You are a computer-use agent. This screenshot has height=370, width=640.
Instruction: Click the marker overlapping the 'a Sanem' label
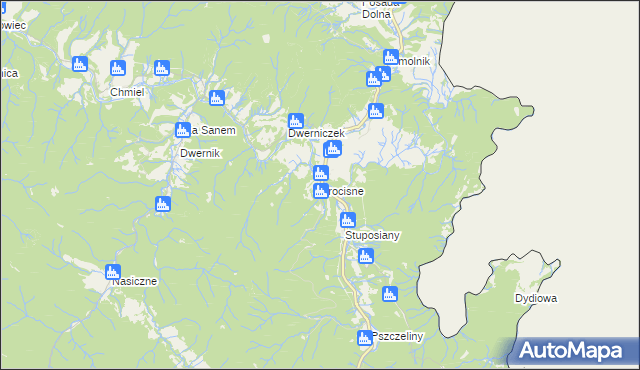pos(182,130)
